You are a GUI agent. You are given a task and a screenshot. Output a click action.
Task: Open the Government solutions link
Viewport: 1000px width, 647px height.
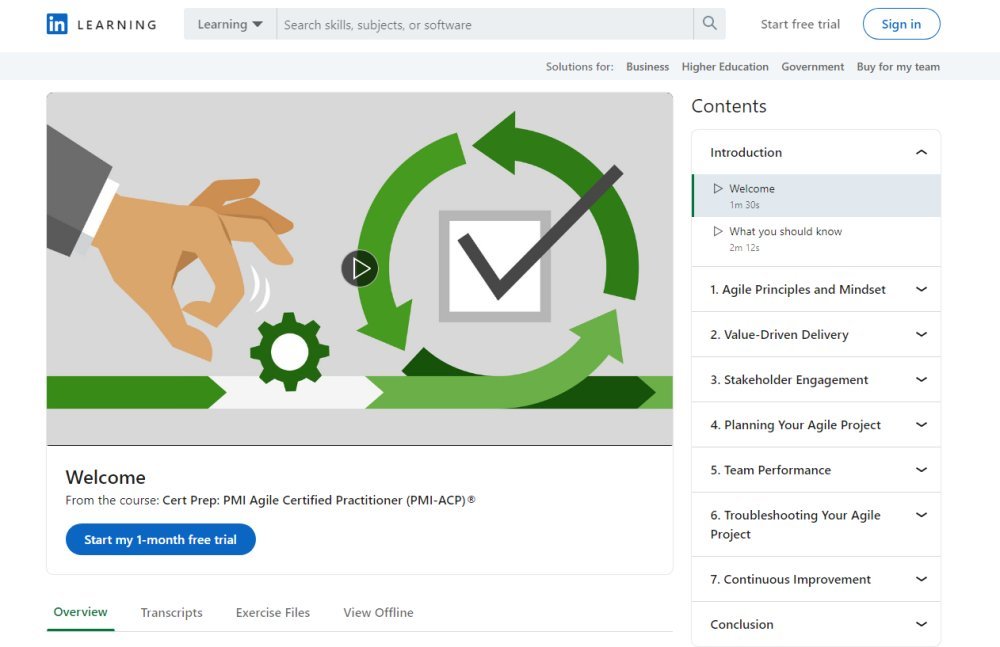pyautogui.click(x=812, y=66)
